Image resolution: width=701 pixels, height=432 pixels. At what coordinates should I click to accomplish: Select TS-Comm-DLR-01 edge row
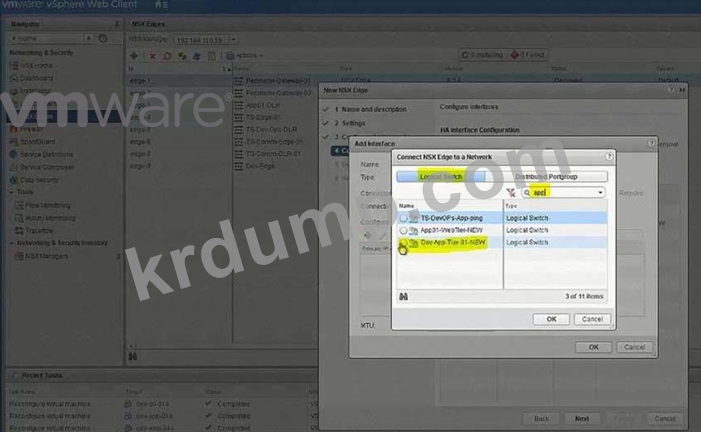click(273, 154)
